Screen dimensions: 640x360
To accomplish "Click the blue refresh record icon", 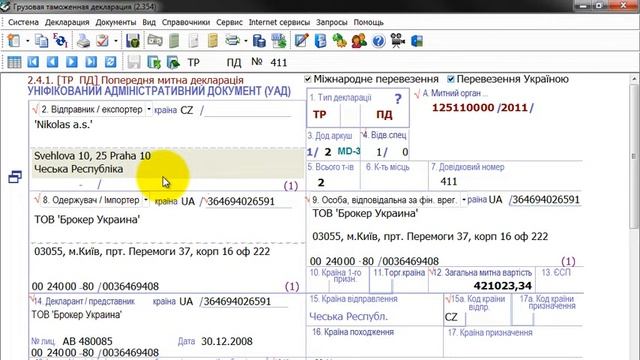I will click(110, 62).
